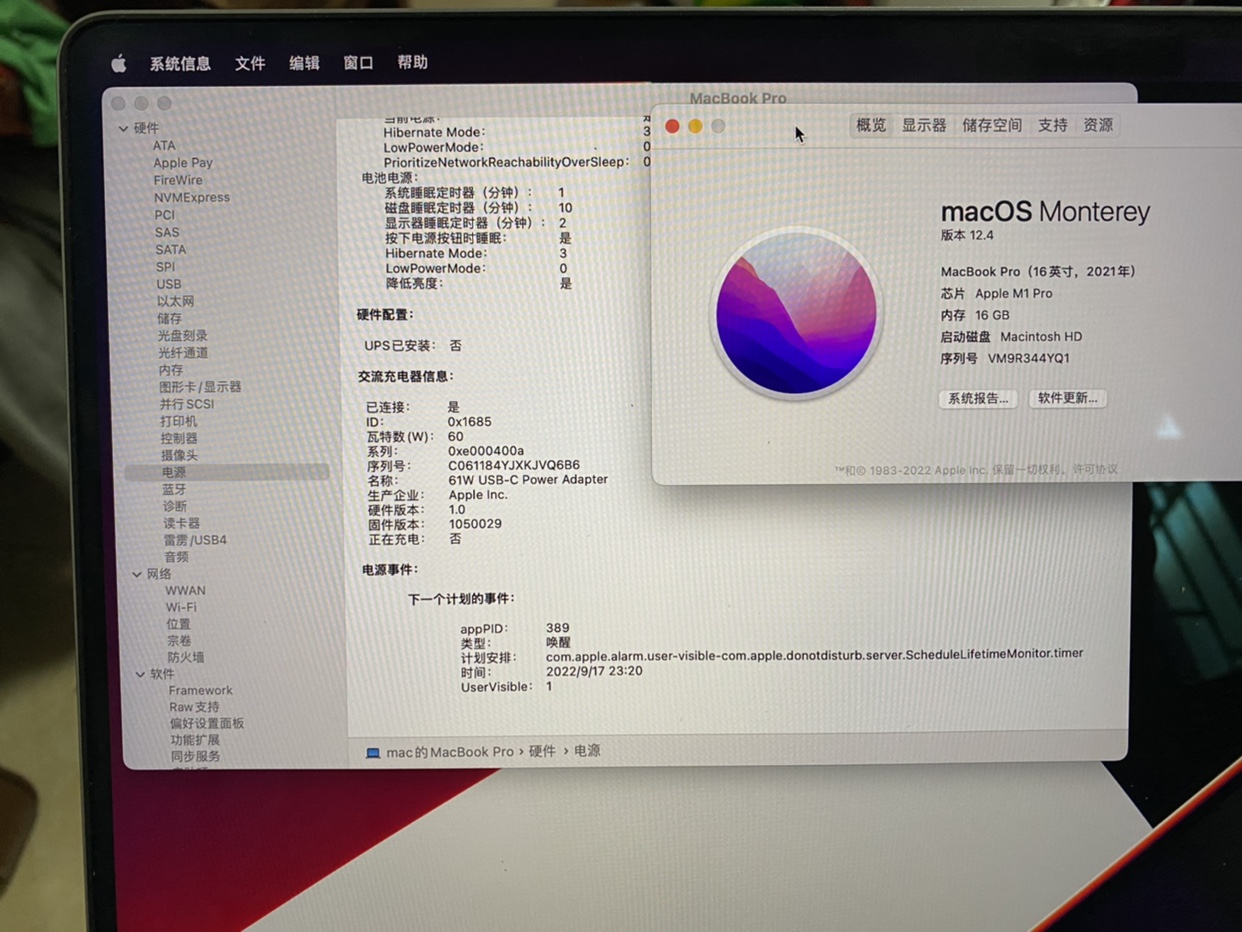Image resolution: width=1242 pixels, height=932 pixels.
Task: Open the 帮助 menu
Action: point(412,62)
